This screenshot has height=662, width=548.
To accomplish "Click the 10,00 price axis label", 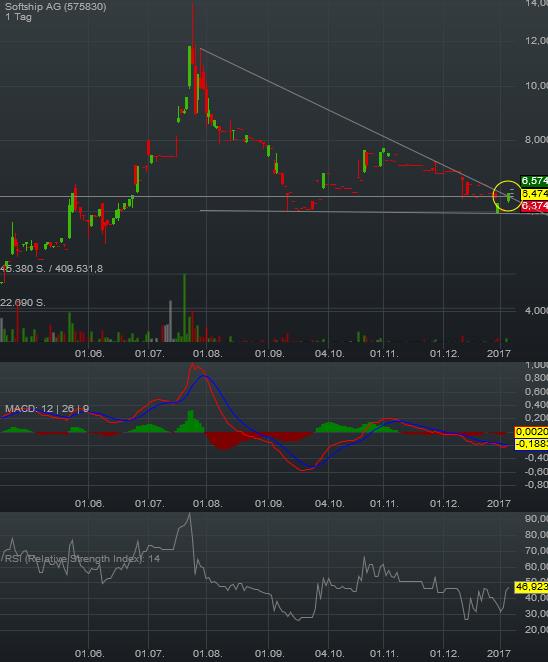I will click(x=536, y=86).
